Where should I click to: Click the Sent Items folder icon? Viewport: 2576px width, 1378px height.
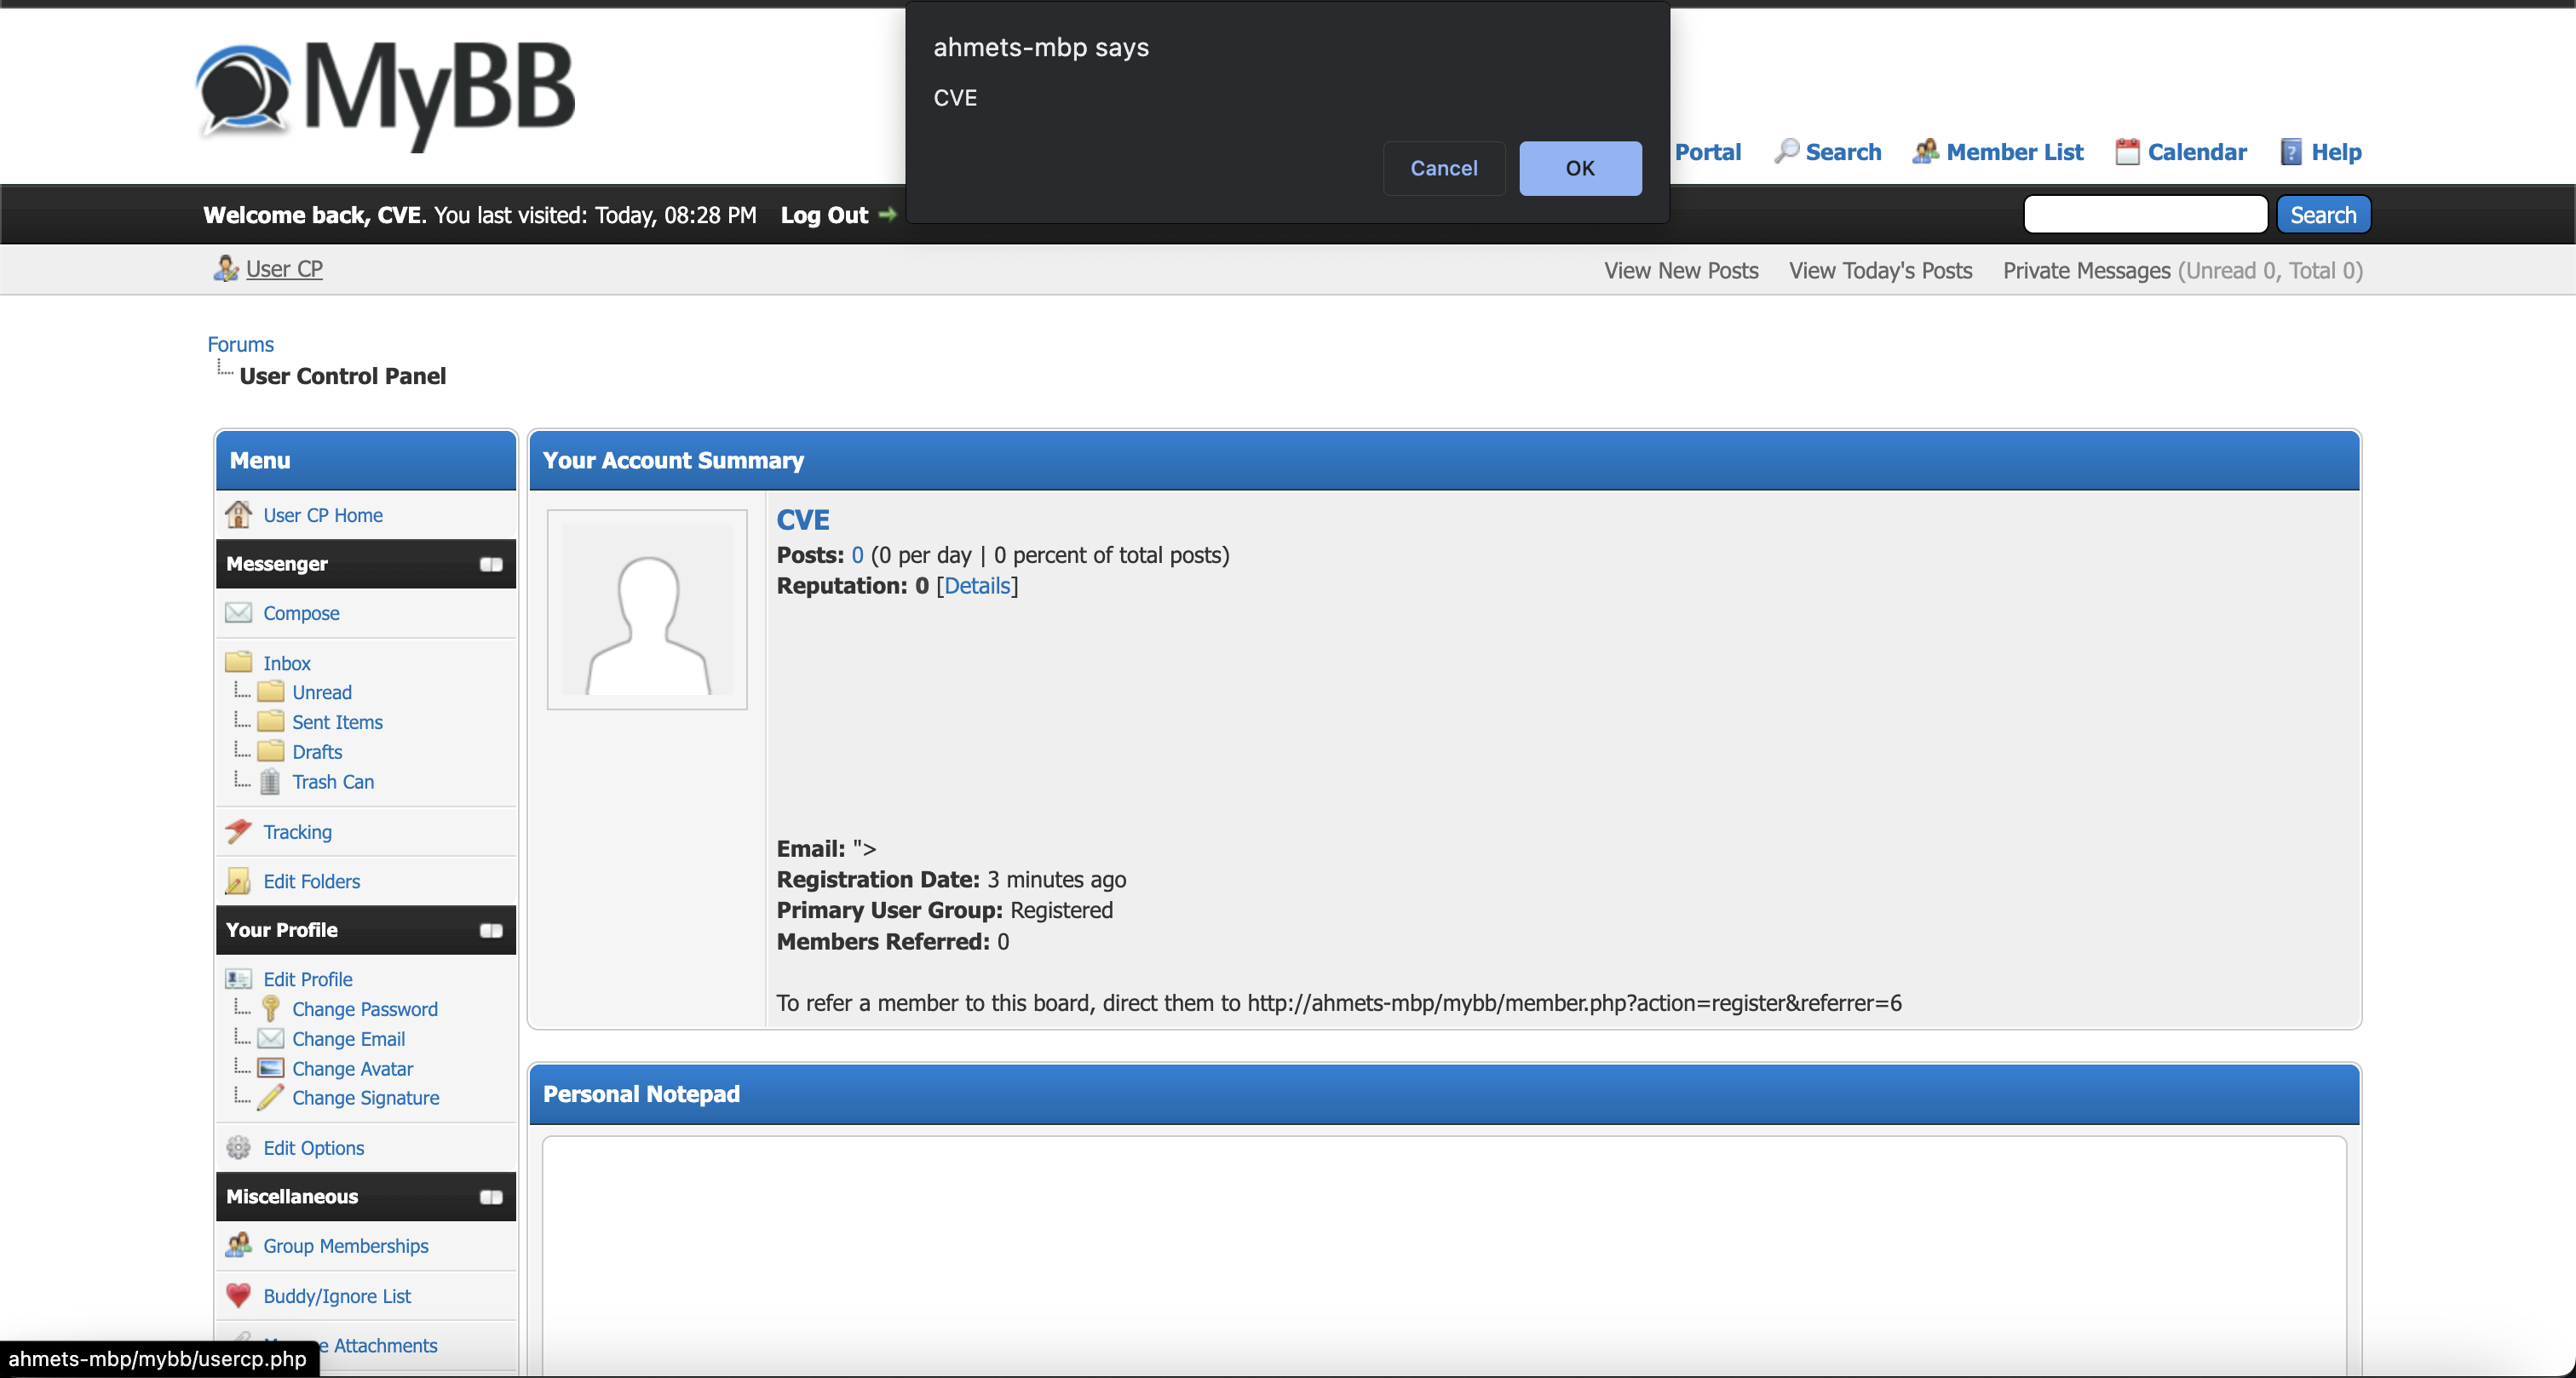(x=270, y=721)
